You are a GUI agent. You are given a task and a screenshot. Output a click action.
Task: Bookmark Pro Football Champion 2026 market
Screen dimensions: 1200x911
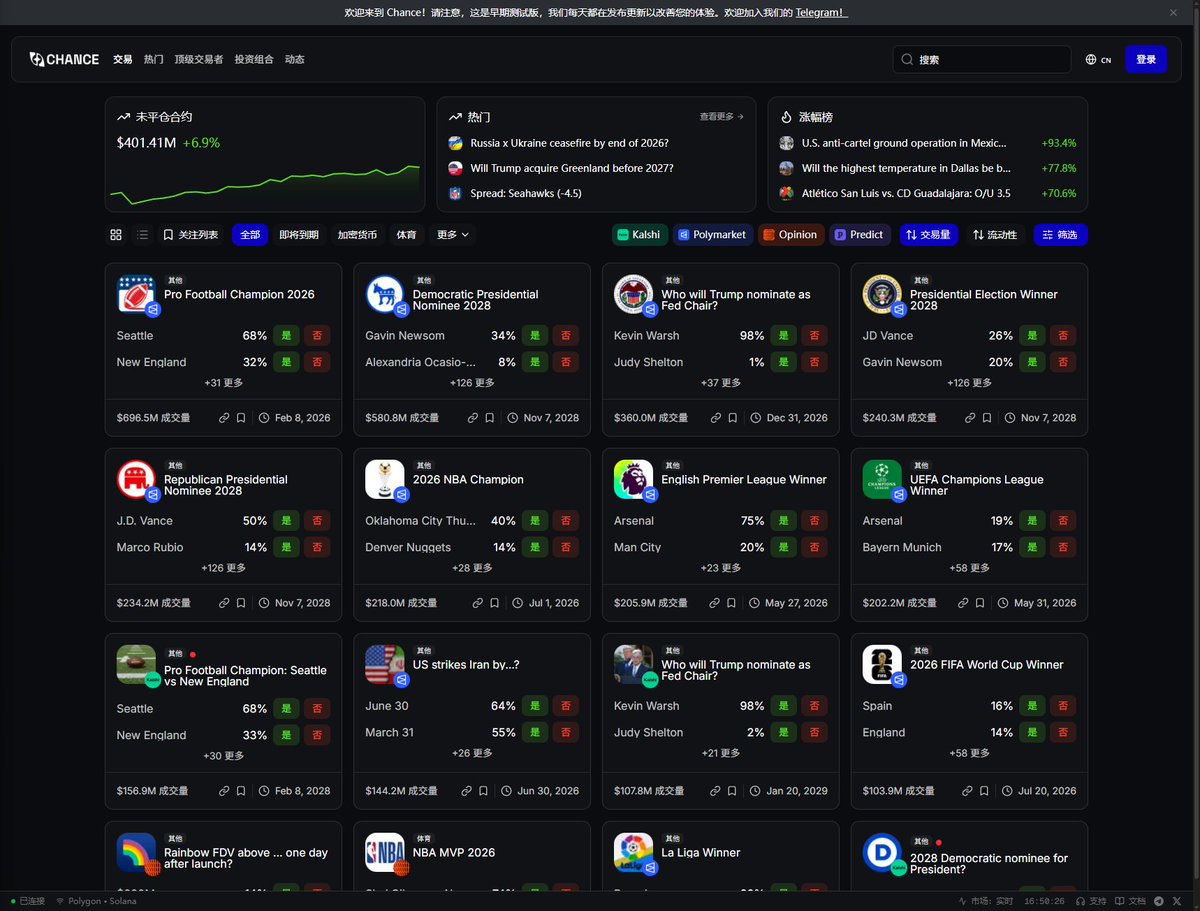point(241,418)
